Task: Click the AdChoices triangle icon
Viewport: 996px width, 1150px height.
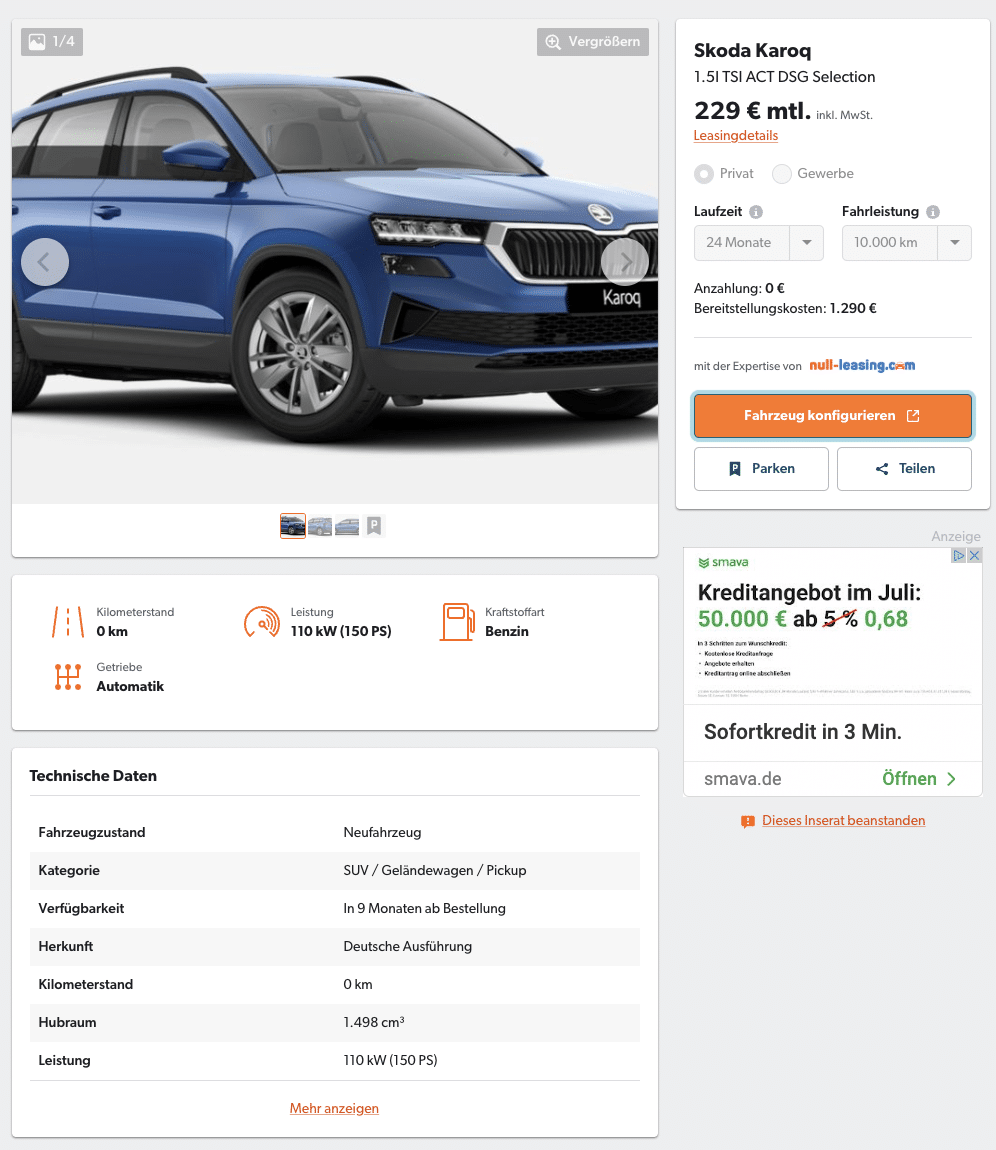Action: point(959,555)
